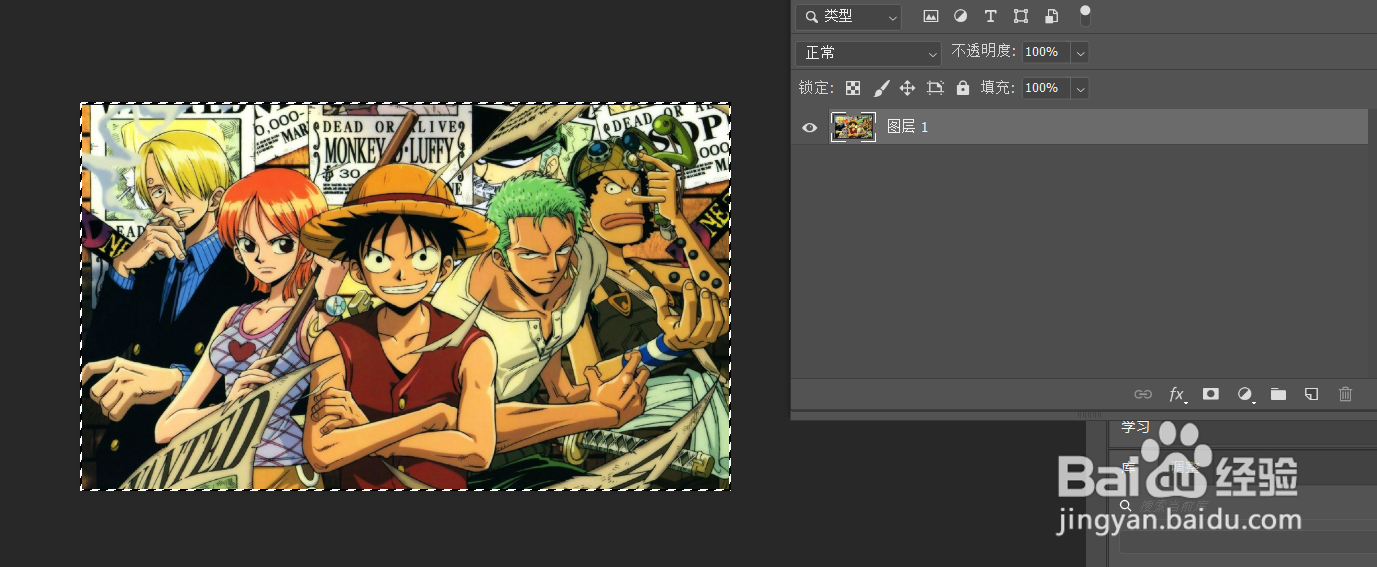Click the link layers icon
1377x567 pixels.
click(x=1142, y=394)
